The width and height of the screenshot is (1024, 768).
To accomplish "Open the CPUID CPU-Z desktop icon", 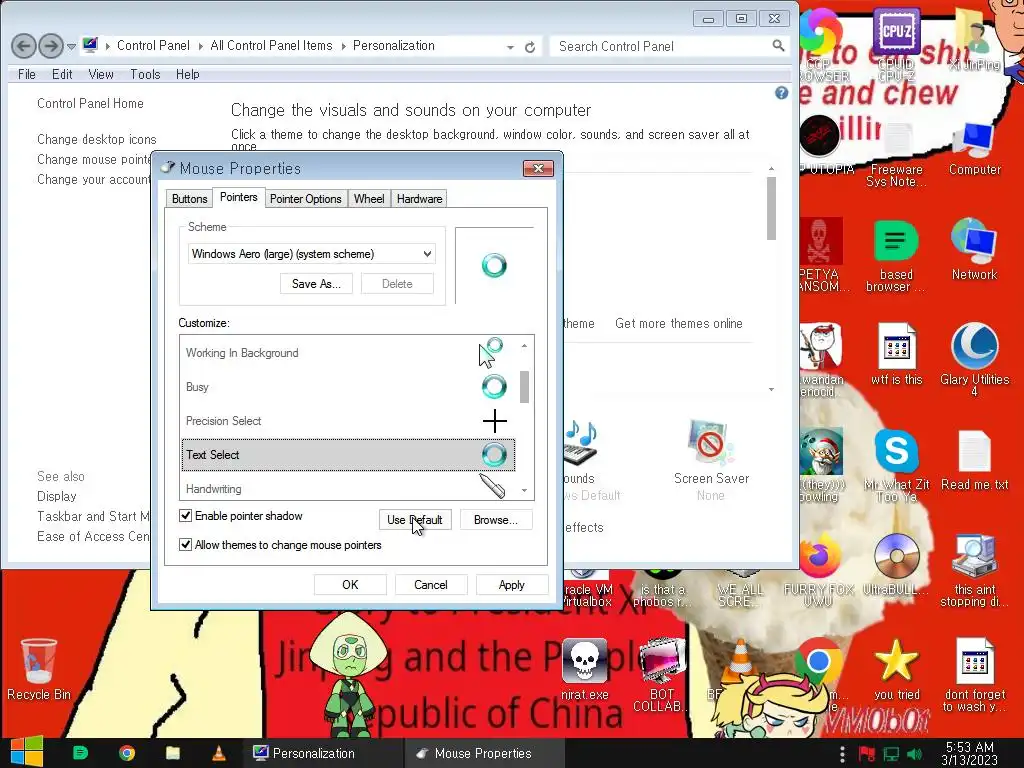I will click(x=896, y=44).
